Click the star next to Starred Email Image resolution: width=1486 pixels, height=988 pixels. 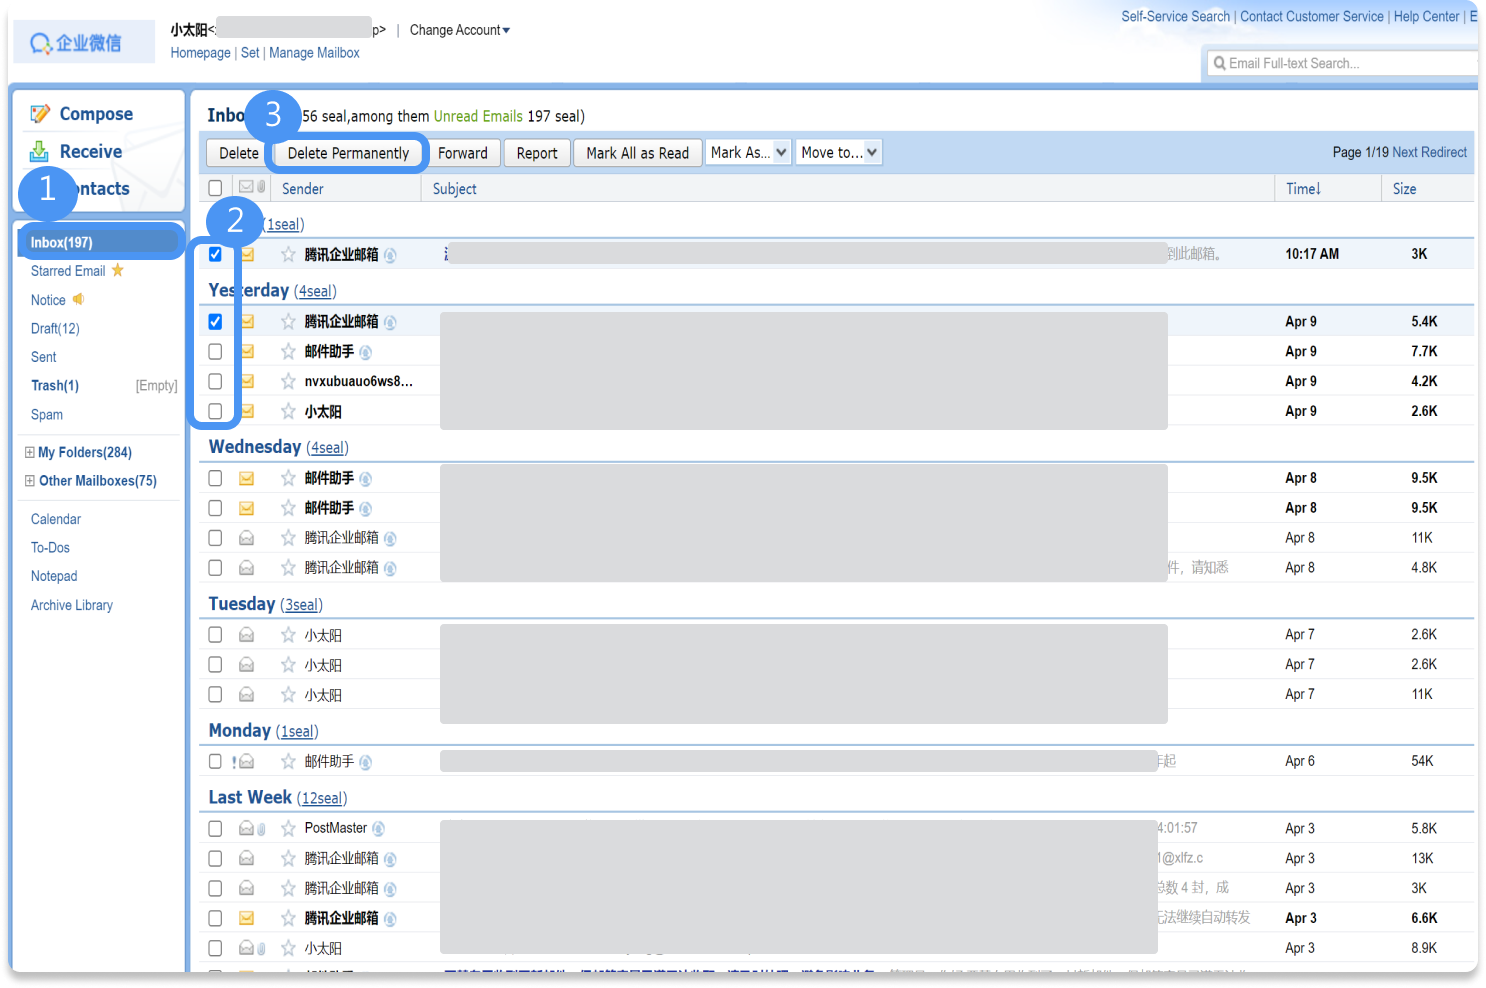(118, 270)
